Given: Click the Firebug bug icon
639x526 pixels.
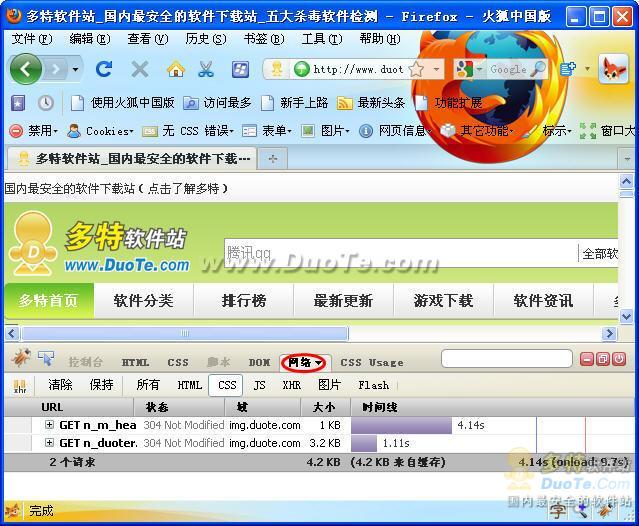Looking at the screenshot, I should (x=20, y=358).
